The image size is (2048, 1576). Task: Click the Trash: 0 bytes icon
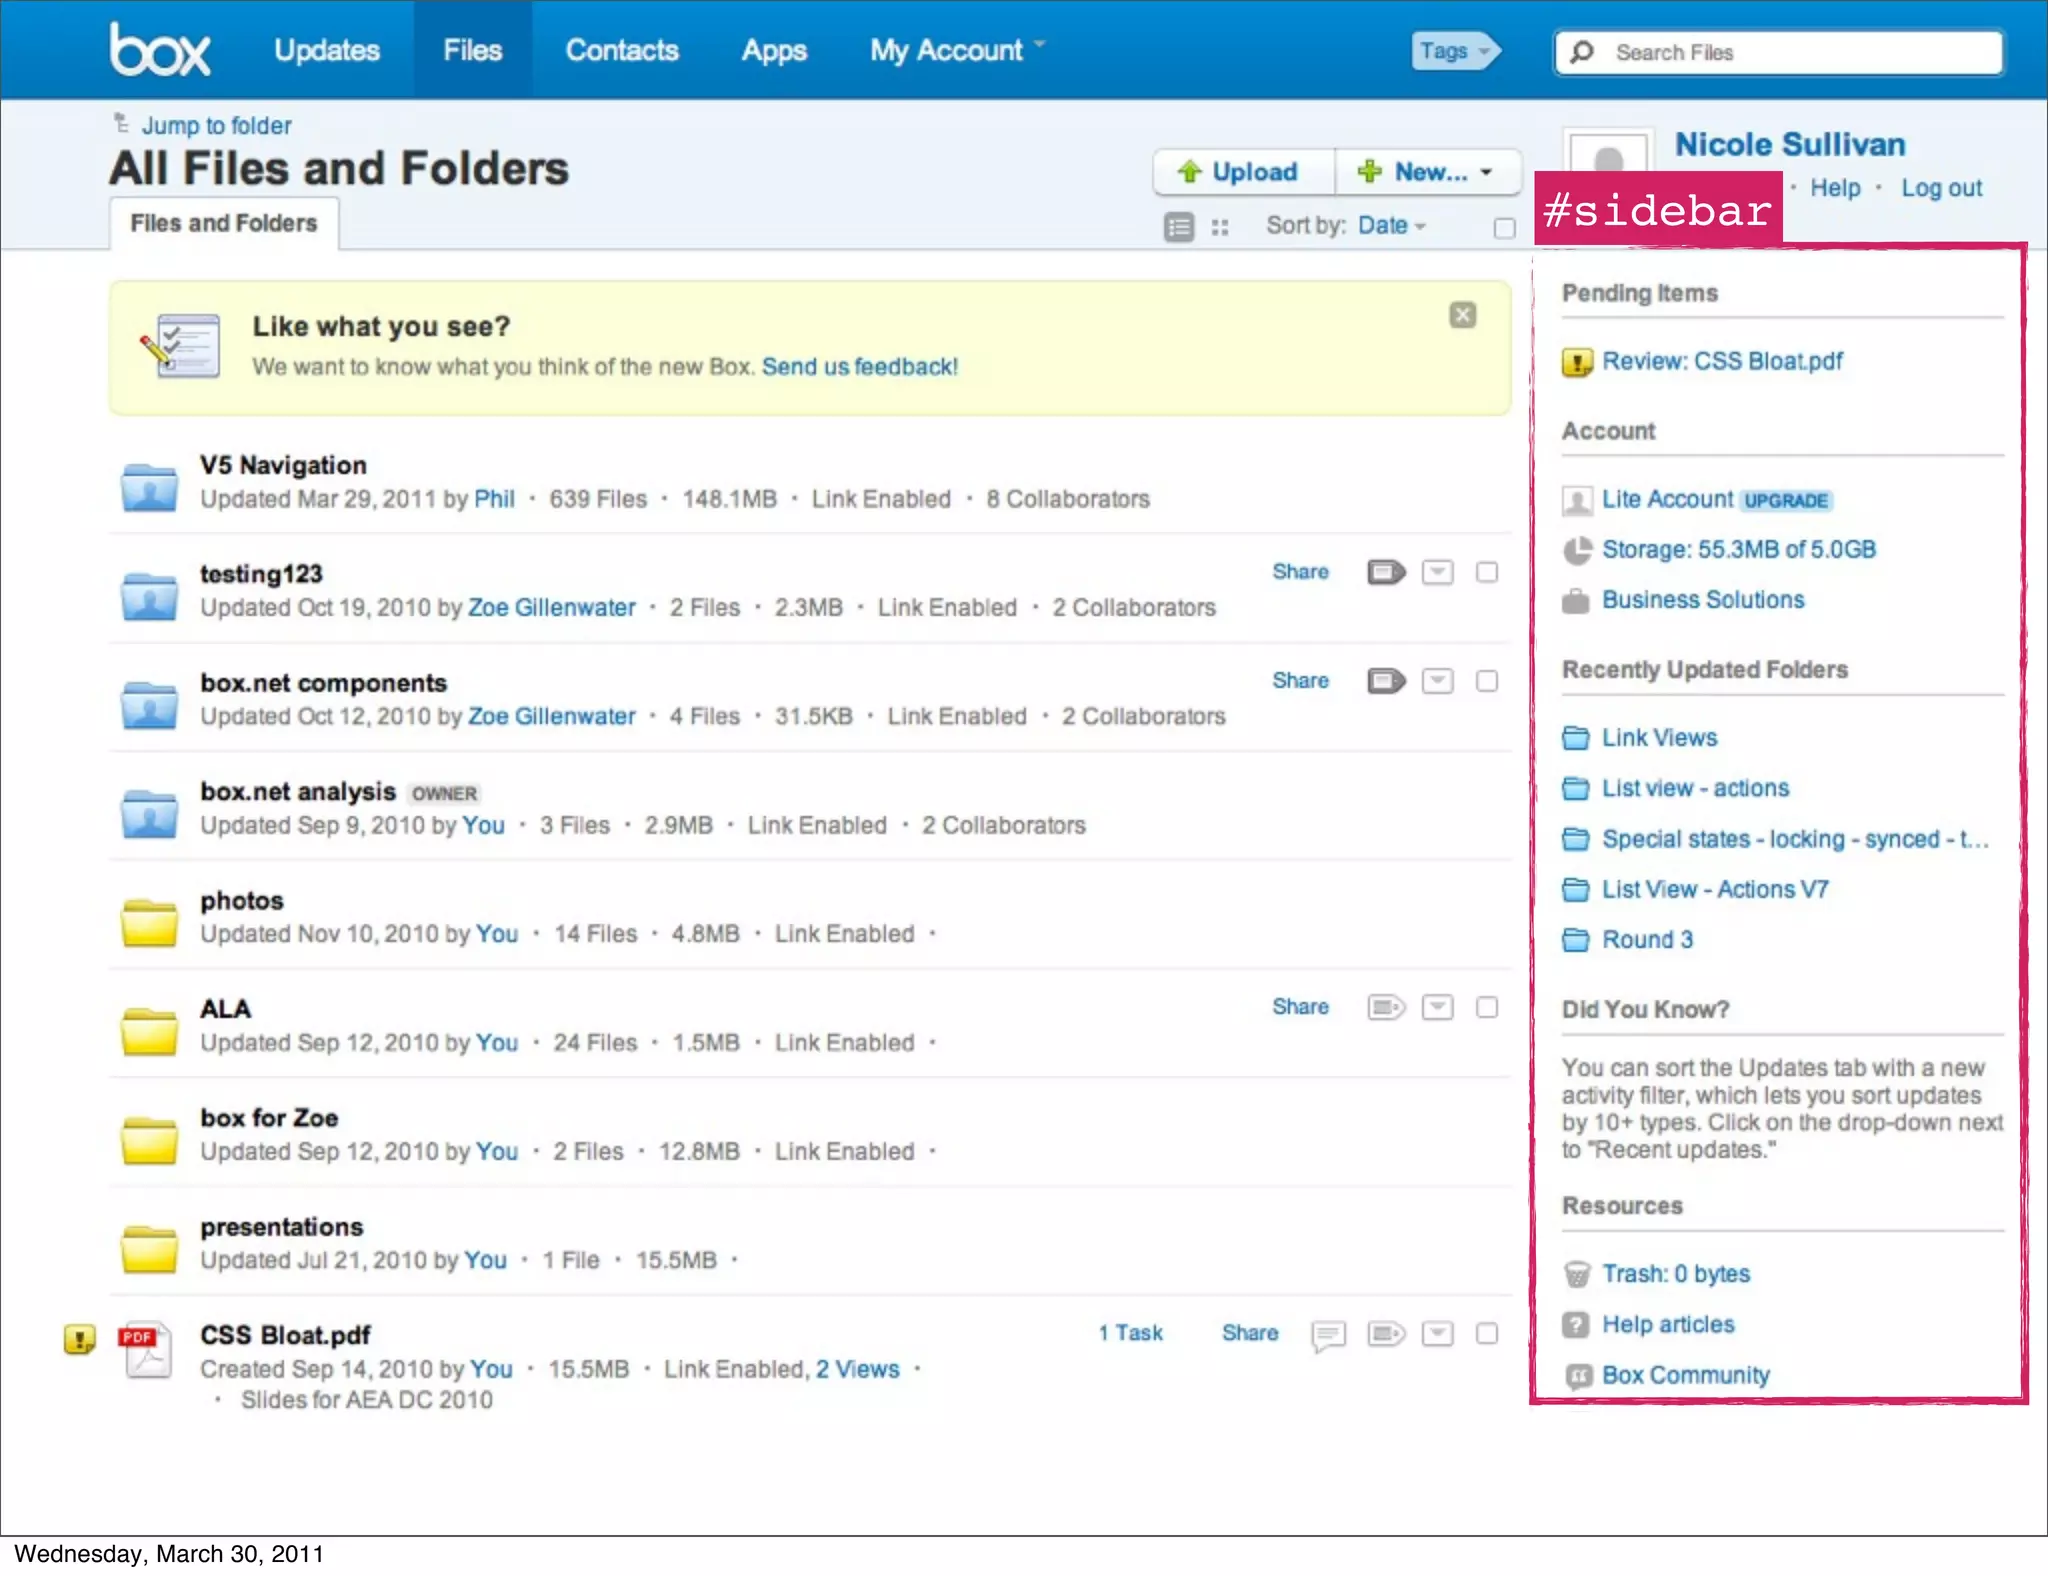(1577, 1274)
